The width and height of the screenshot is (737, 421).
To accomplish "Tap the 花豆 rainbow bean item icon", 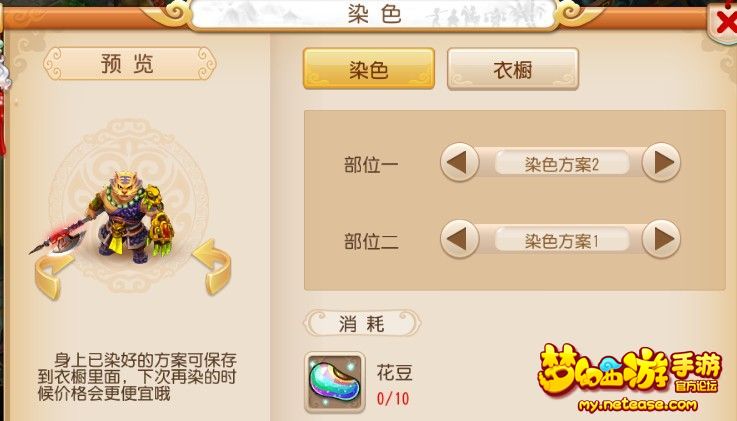I will click(x=335, y=382).
